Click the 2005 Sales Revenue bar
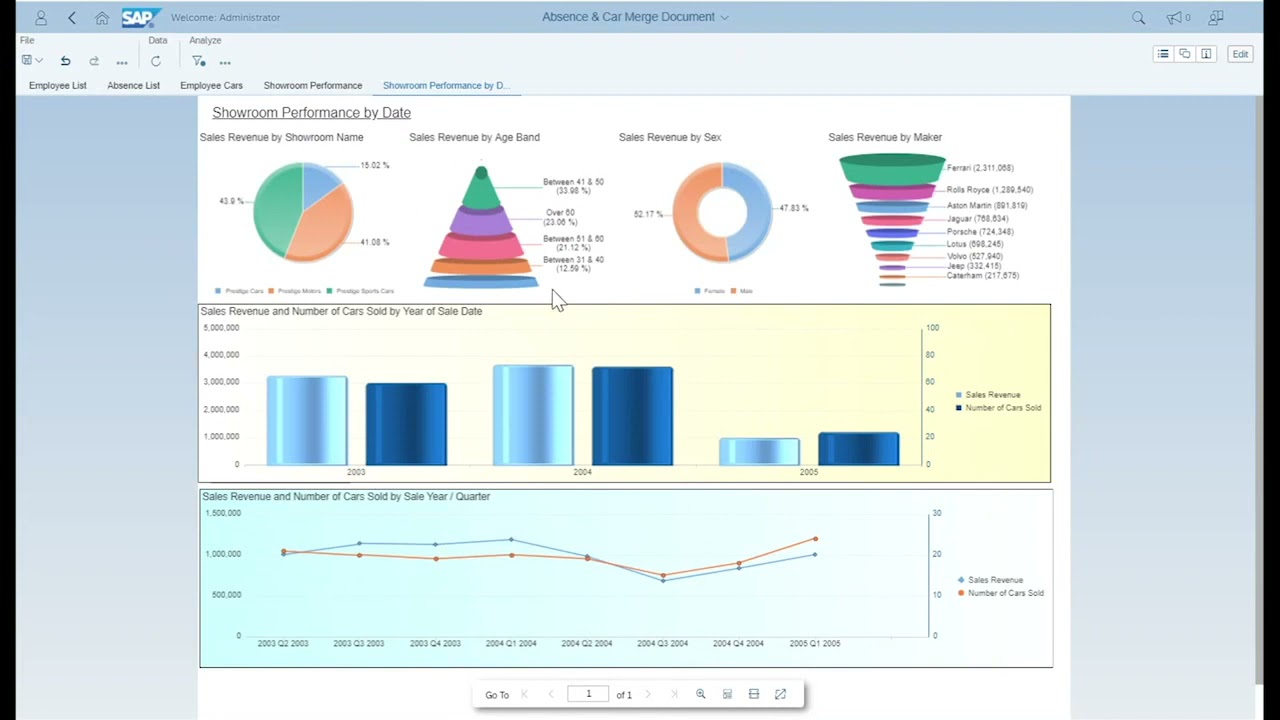The width and height of the screenshot is (1280, 720). (759, 452)
